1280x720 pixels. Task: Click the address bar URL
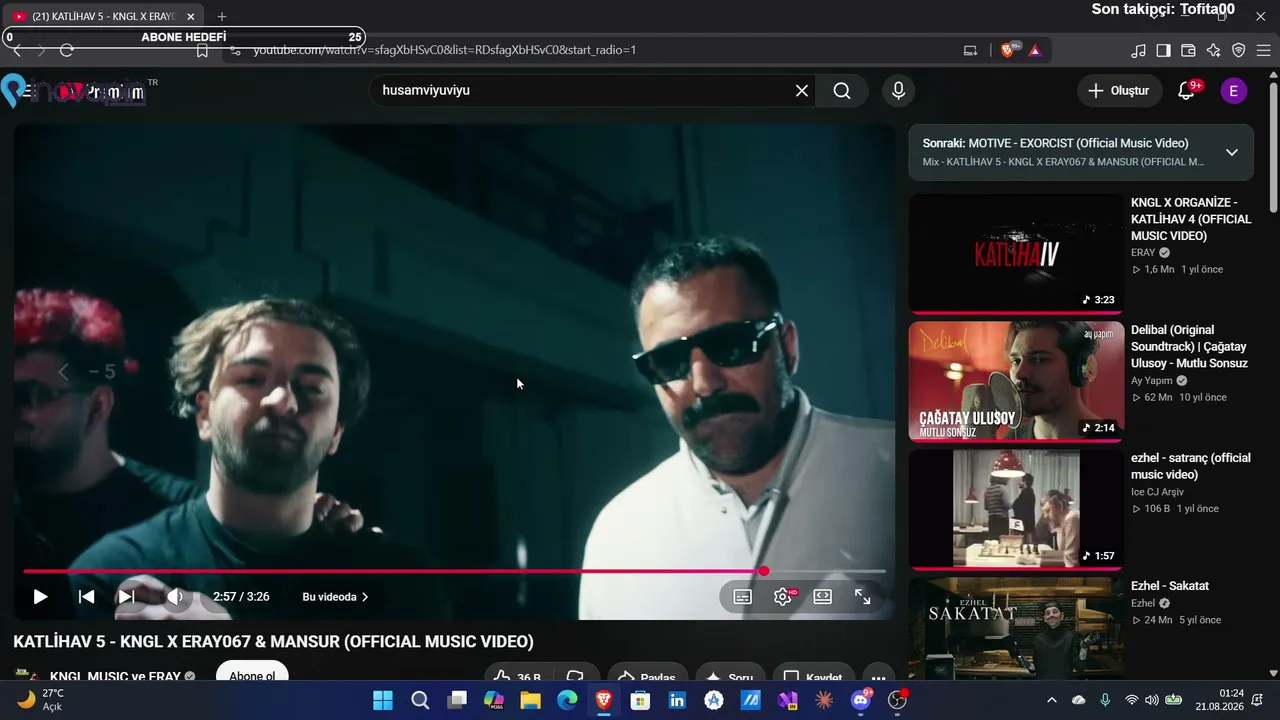click(x=445, y=50)
